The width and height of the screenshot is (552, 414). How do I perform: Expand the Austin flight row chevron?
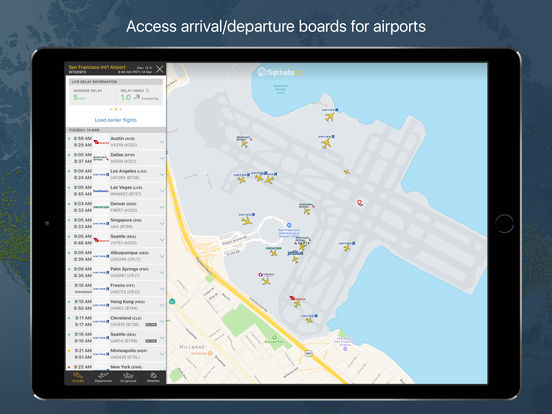(162, 142)
